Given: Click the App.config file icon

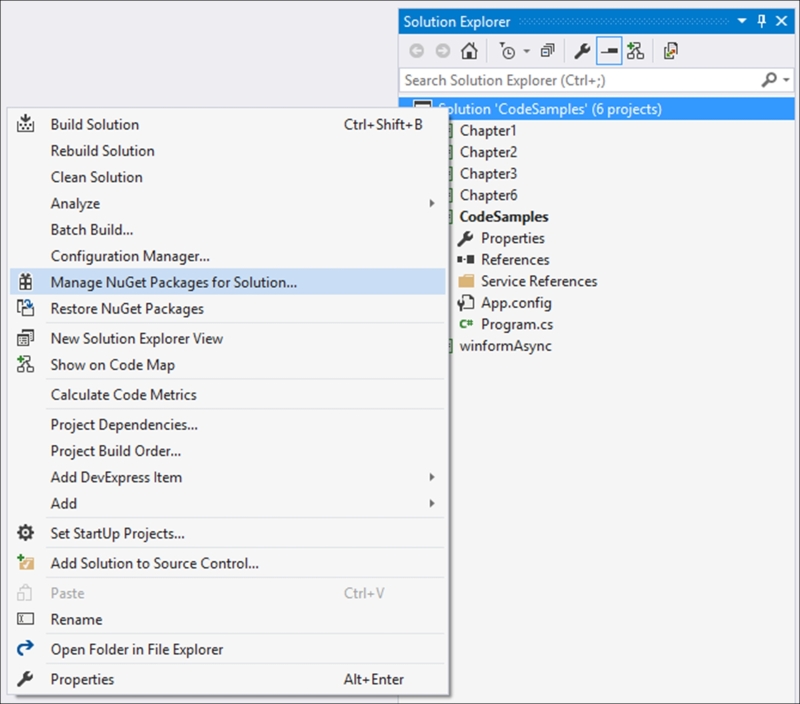Looking at the screenshot, I should coord(466,303).
